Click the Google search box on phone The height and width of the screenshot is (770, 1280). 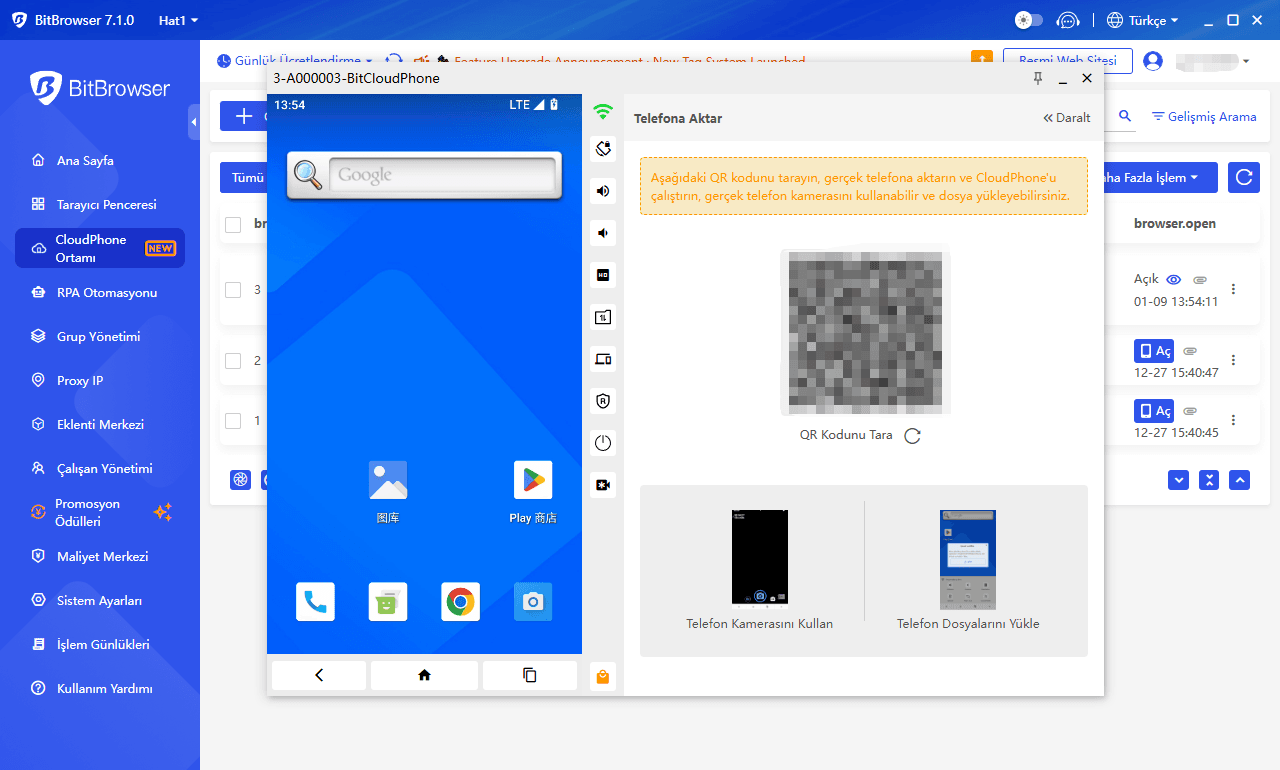(441, 175)
